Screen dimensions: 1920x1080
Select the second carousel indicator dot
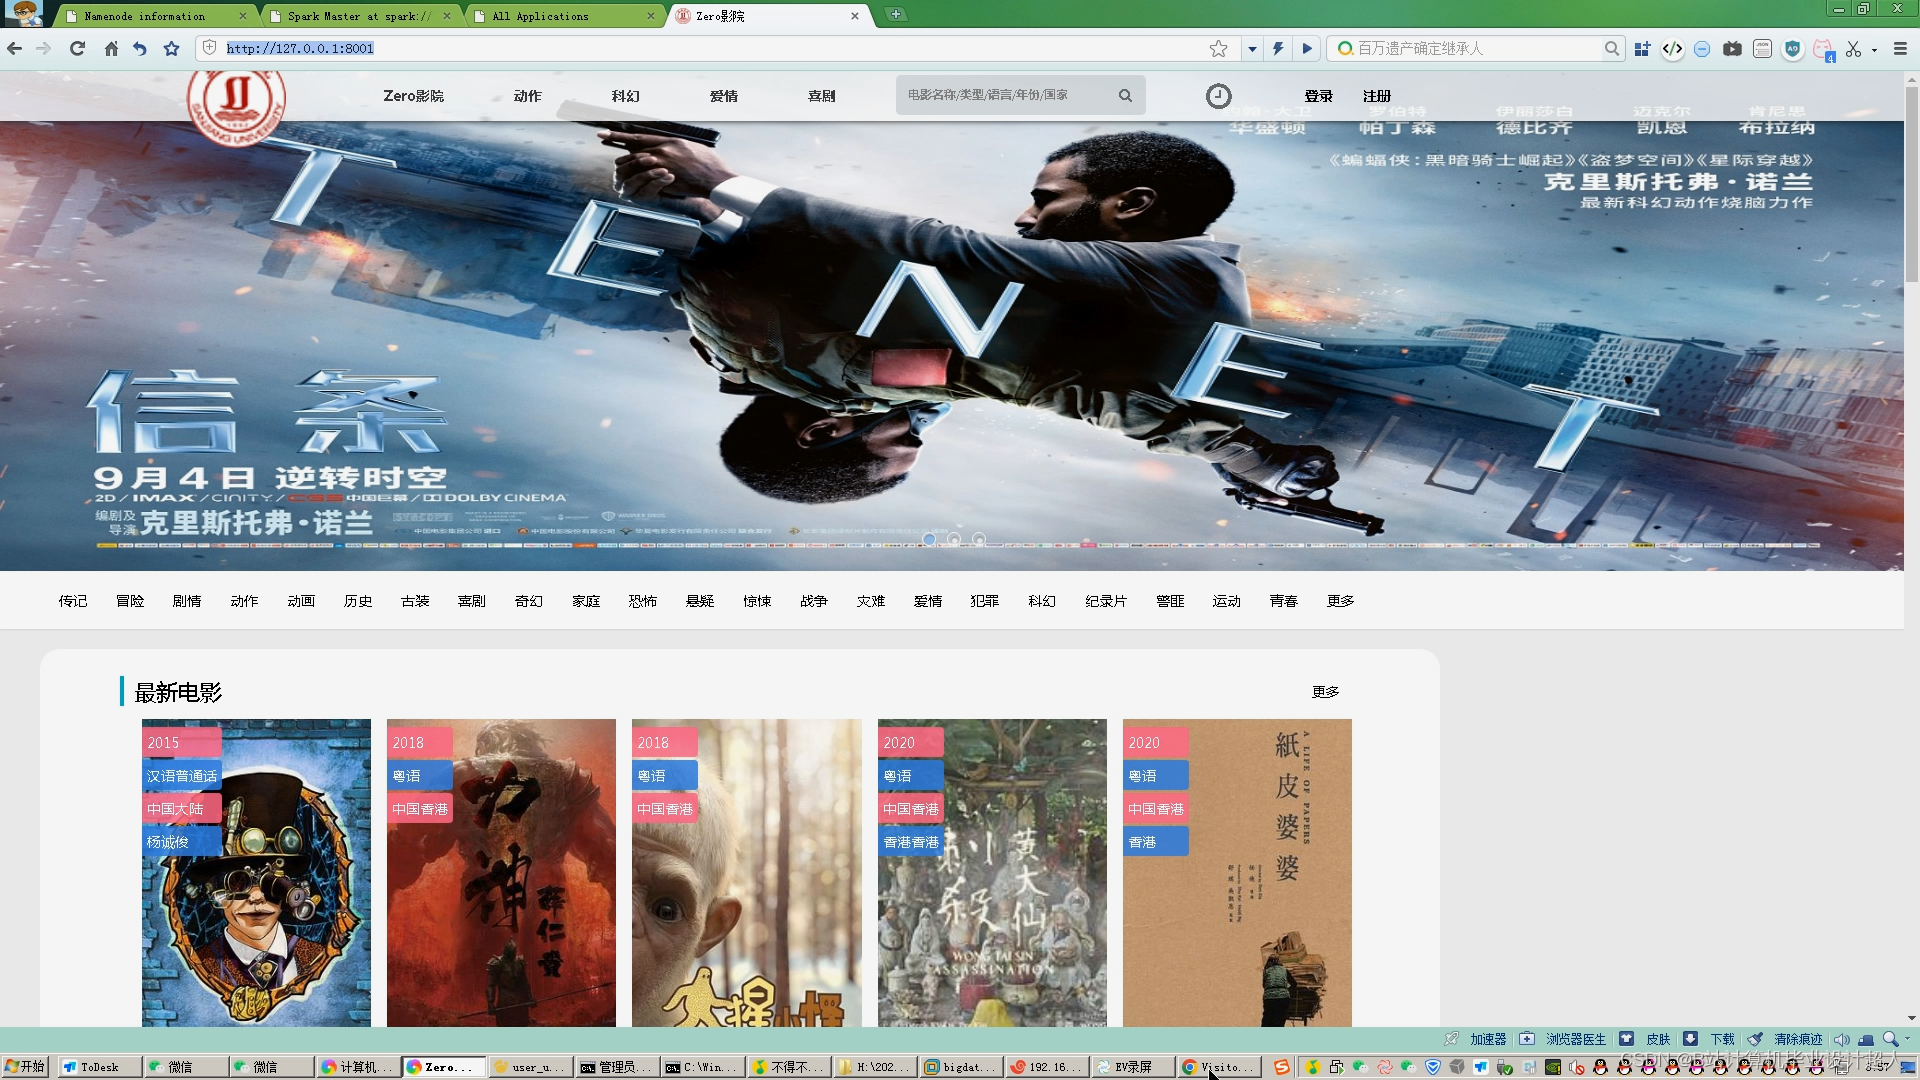pos(954,539)
